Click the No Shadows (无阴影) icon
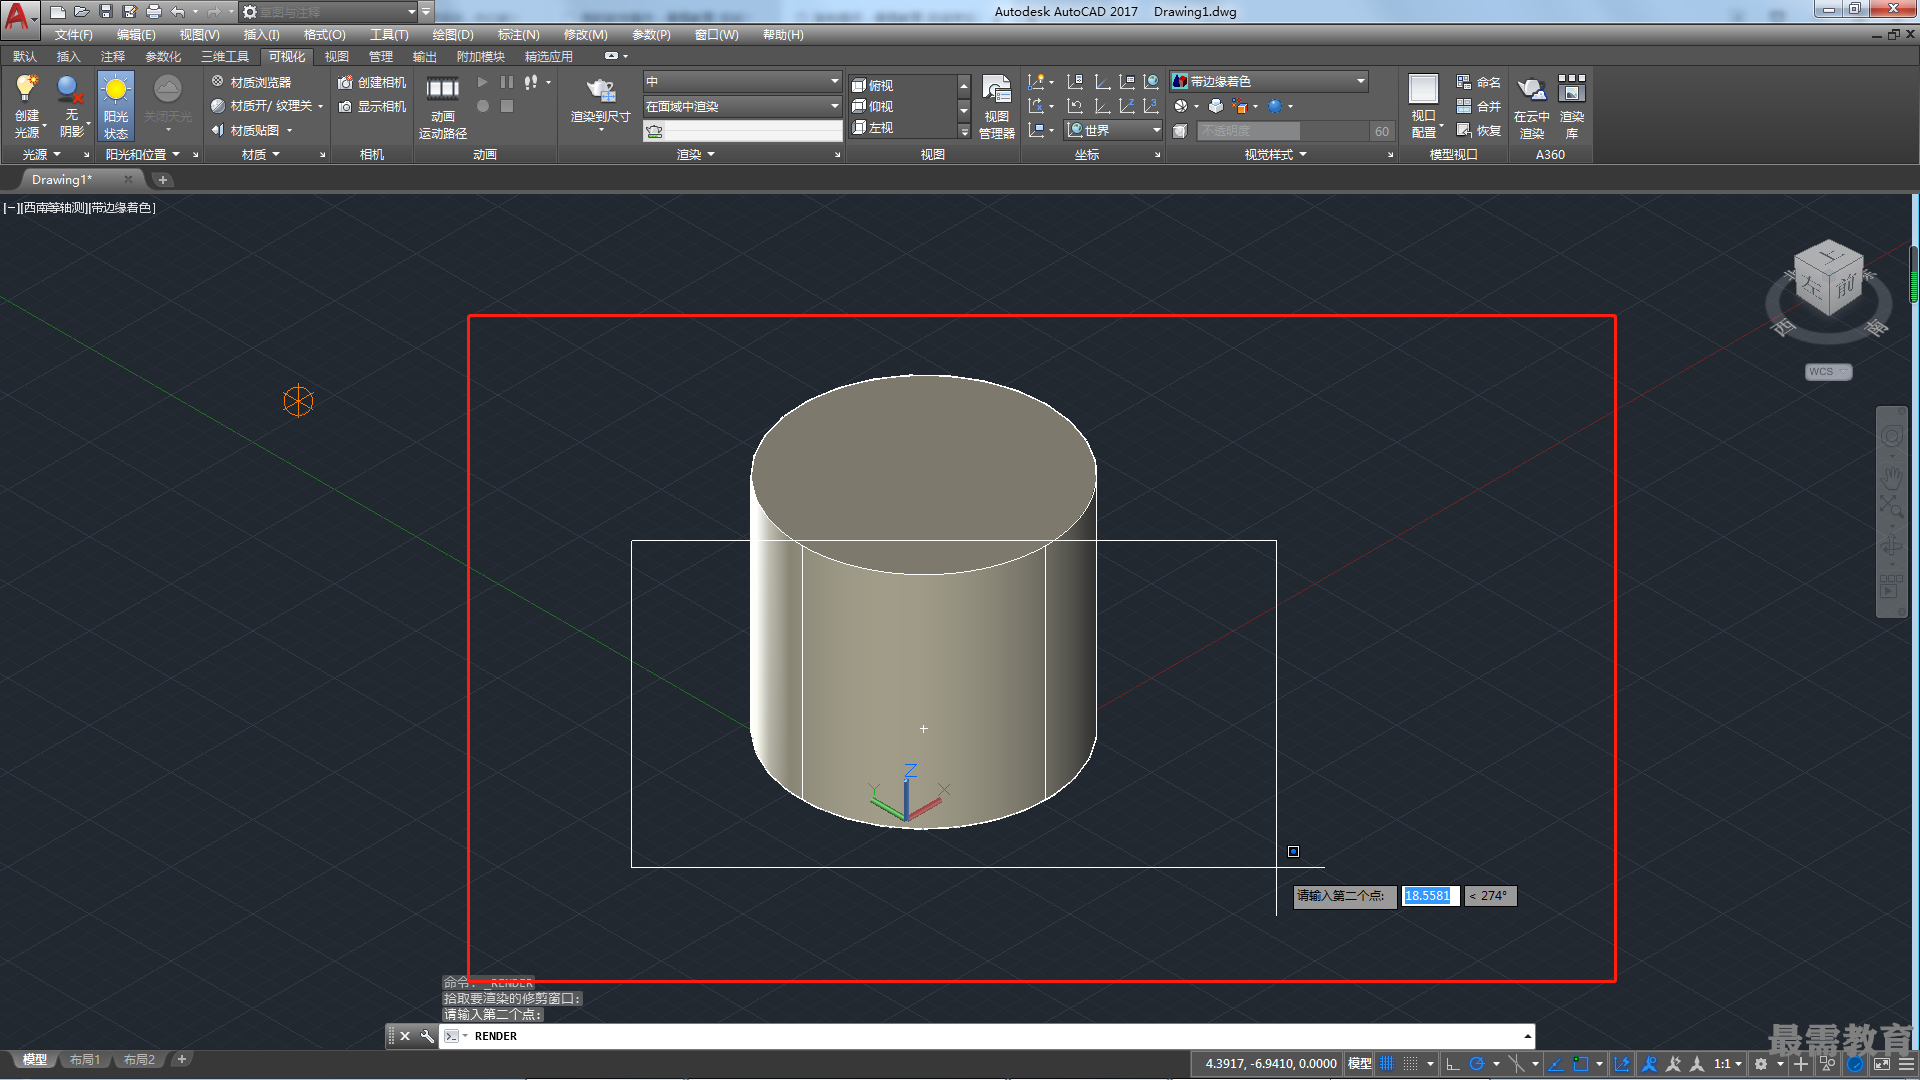1920x1080 pixels. pyautogui.click(x=70, y=90)
